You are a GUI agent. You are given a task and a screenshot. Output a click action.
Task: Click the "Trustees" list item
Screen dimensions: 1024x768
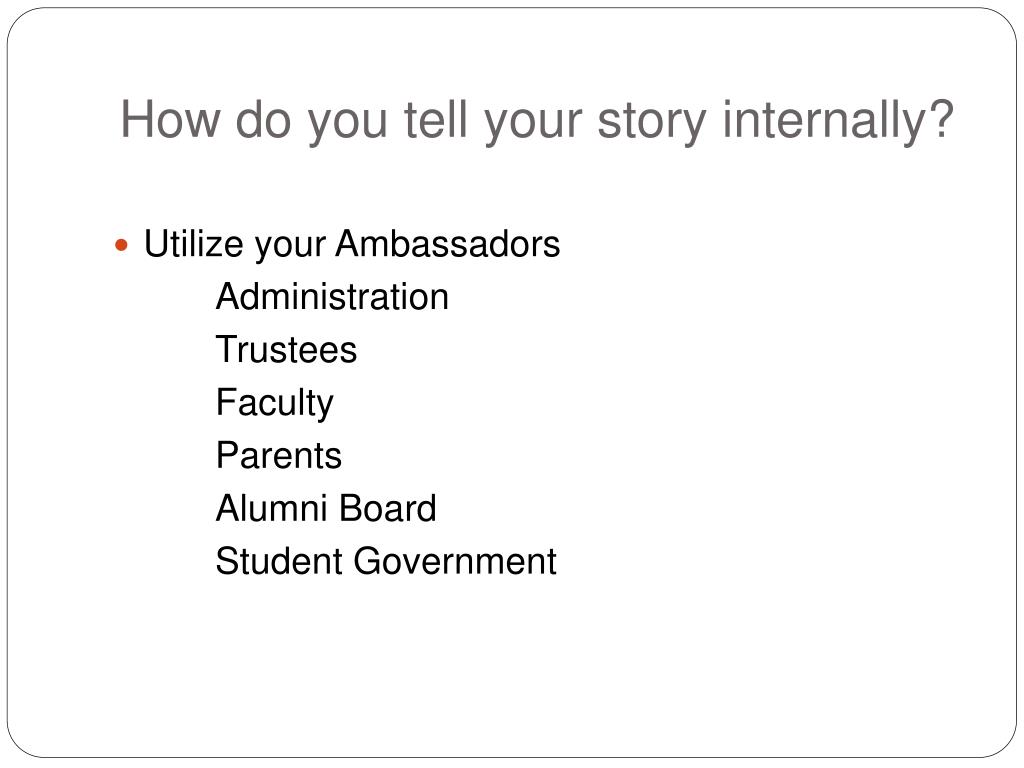click(287, 349)
